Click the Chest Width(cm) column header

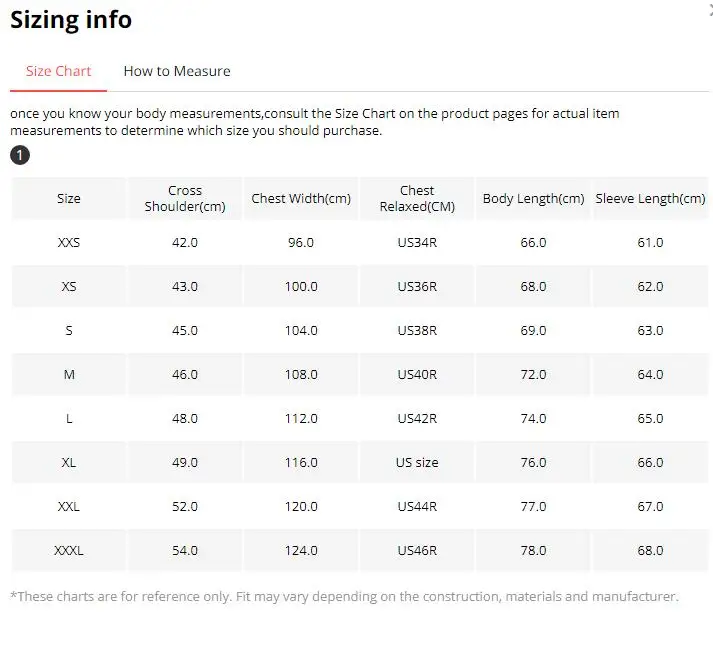(301, 198)
